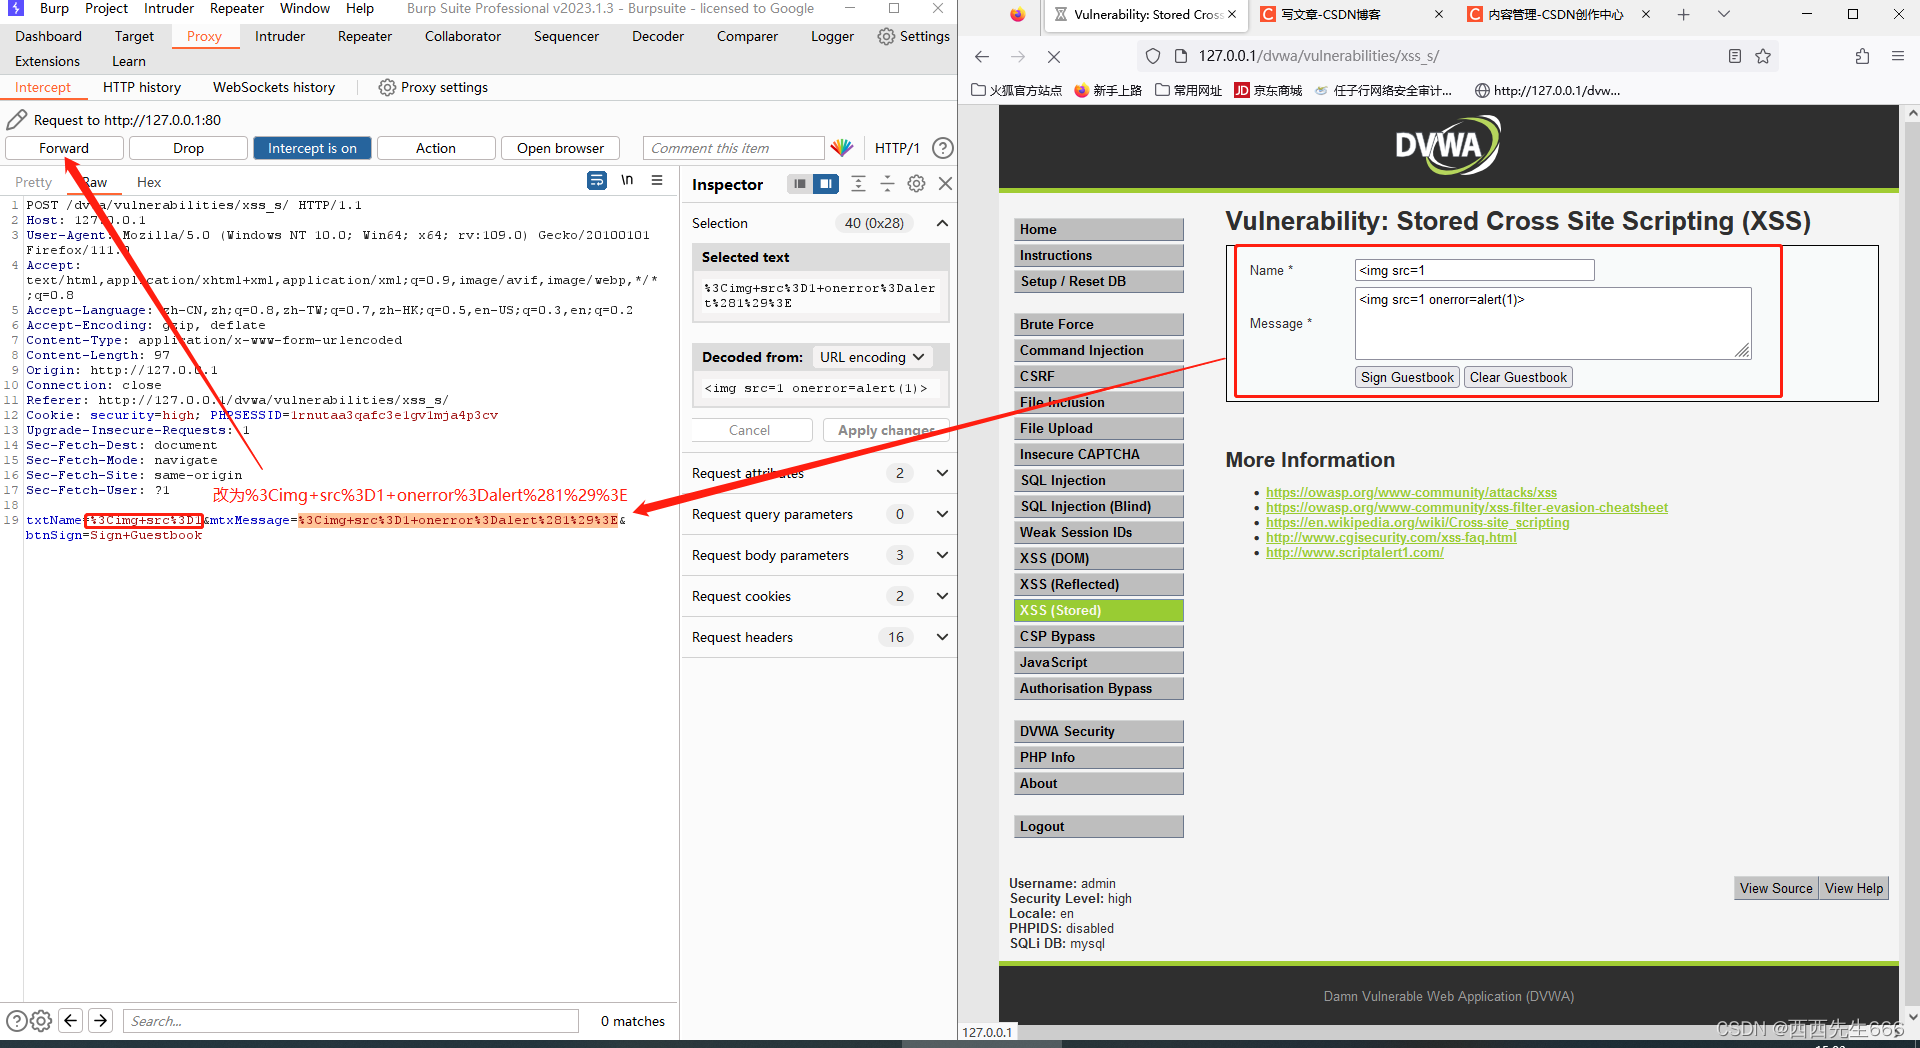Click the Name input field

pyautogui.click(x=1474, y=270)
